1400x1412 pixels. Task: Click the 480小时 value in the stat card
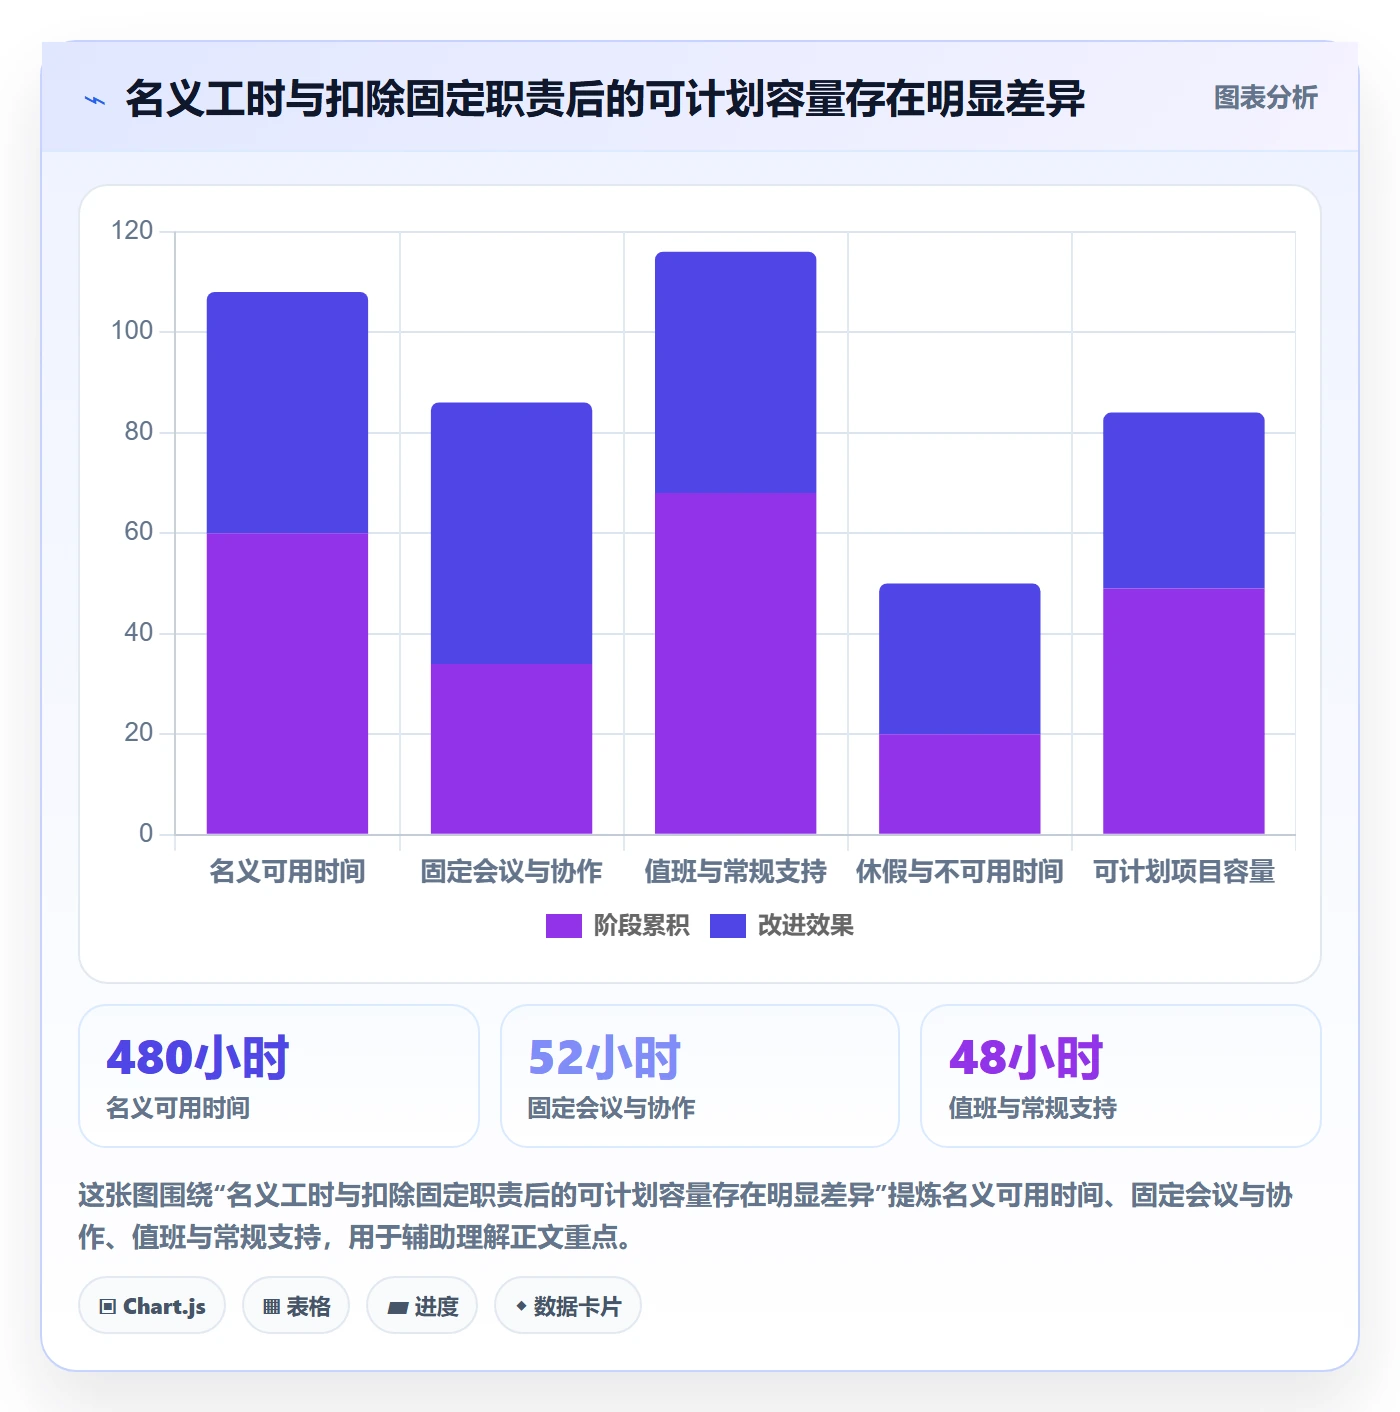[x=198, y=1058]
